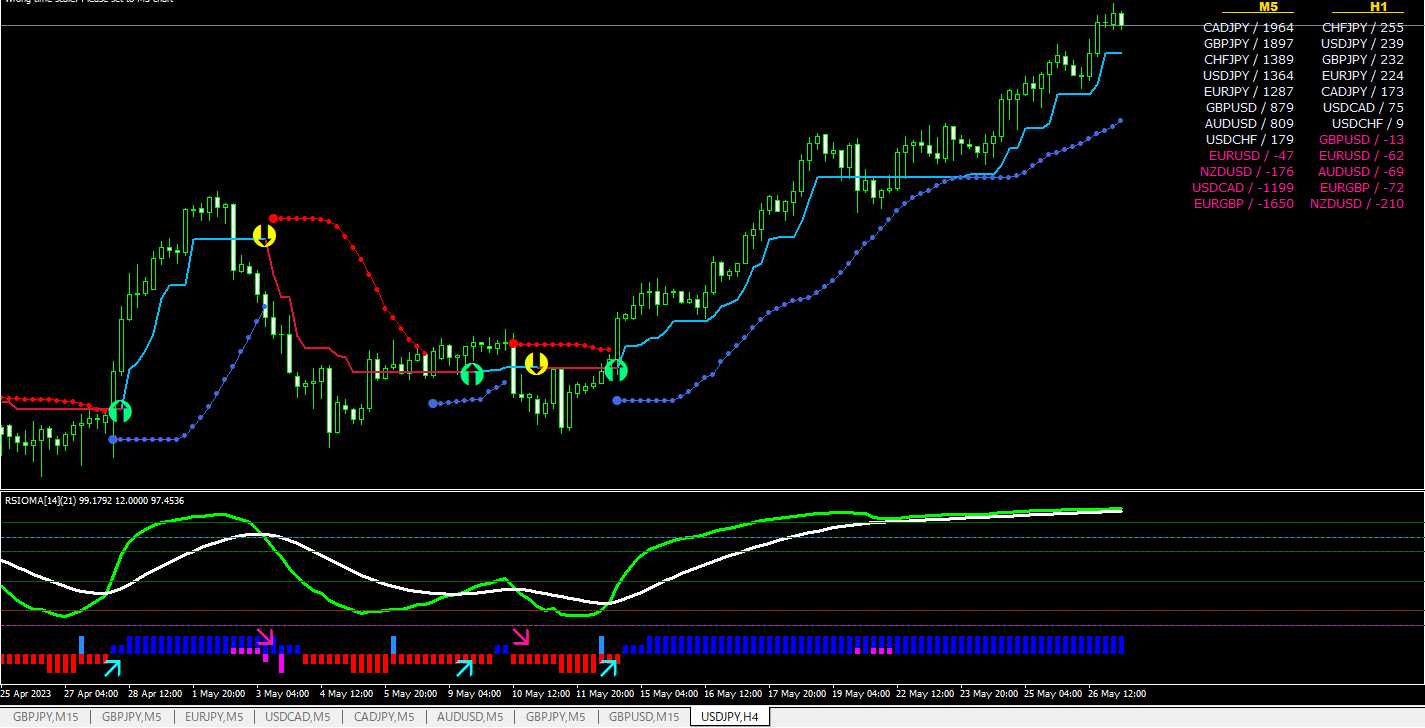
Task: Select the 'USDJPY / 239' entry
Action: click(x=1363, y=44)
